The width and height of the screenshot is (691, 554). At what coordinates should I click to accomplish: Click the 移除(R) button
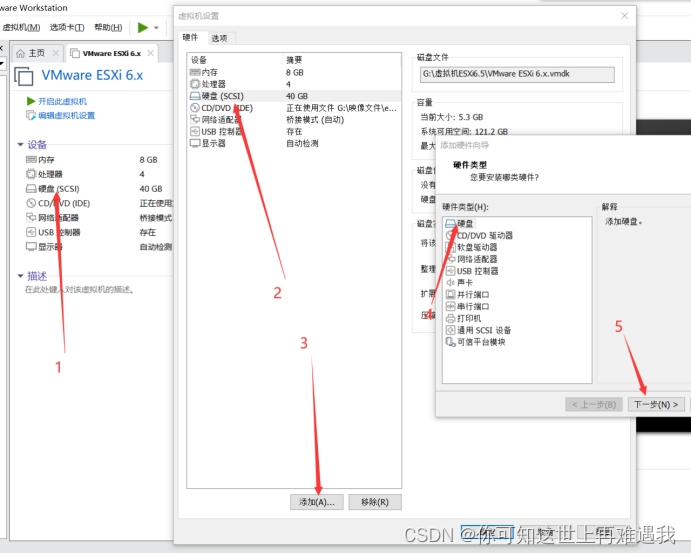[375, 502]
